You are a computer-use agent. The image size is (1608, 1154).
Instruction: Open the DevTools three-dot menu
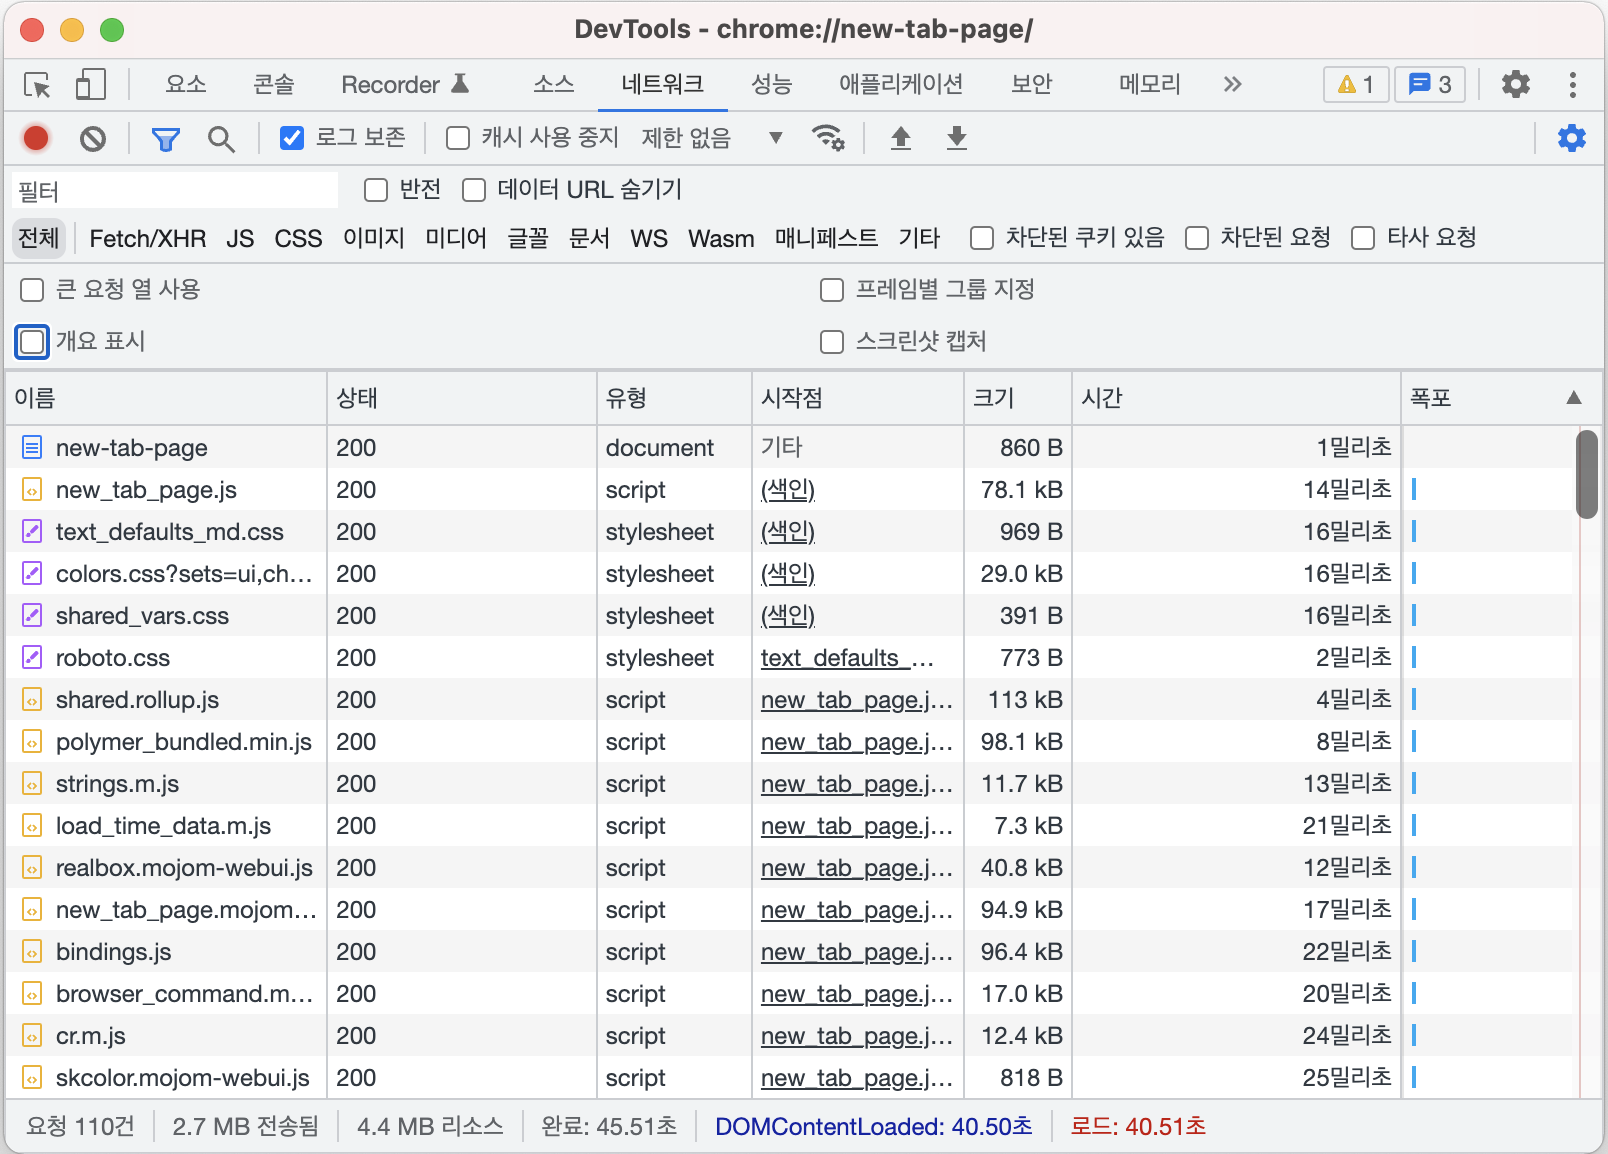tap(1573, 85)
